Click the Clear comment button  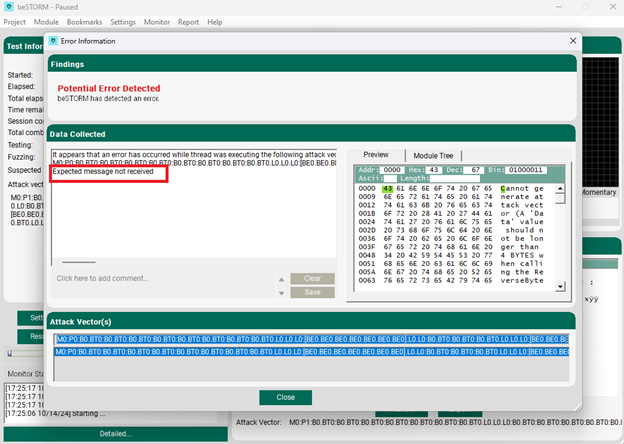(x=312, y=278)
